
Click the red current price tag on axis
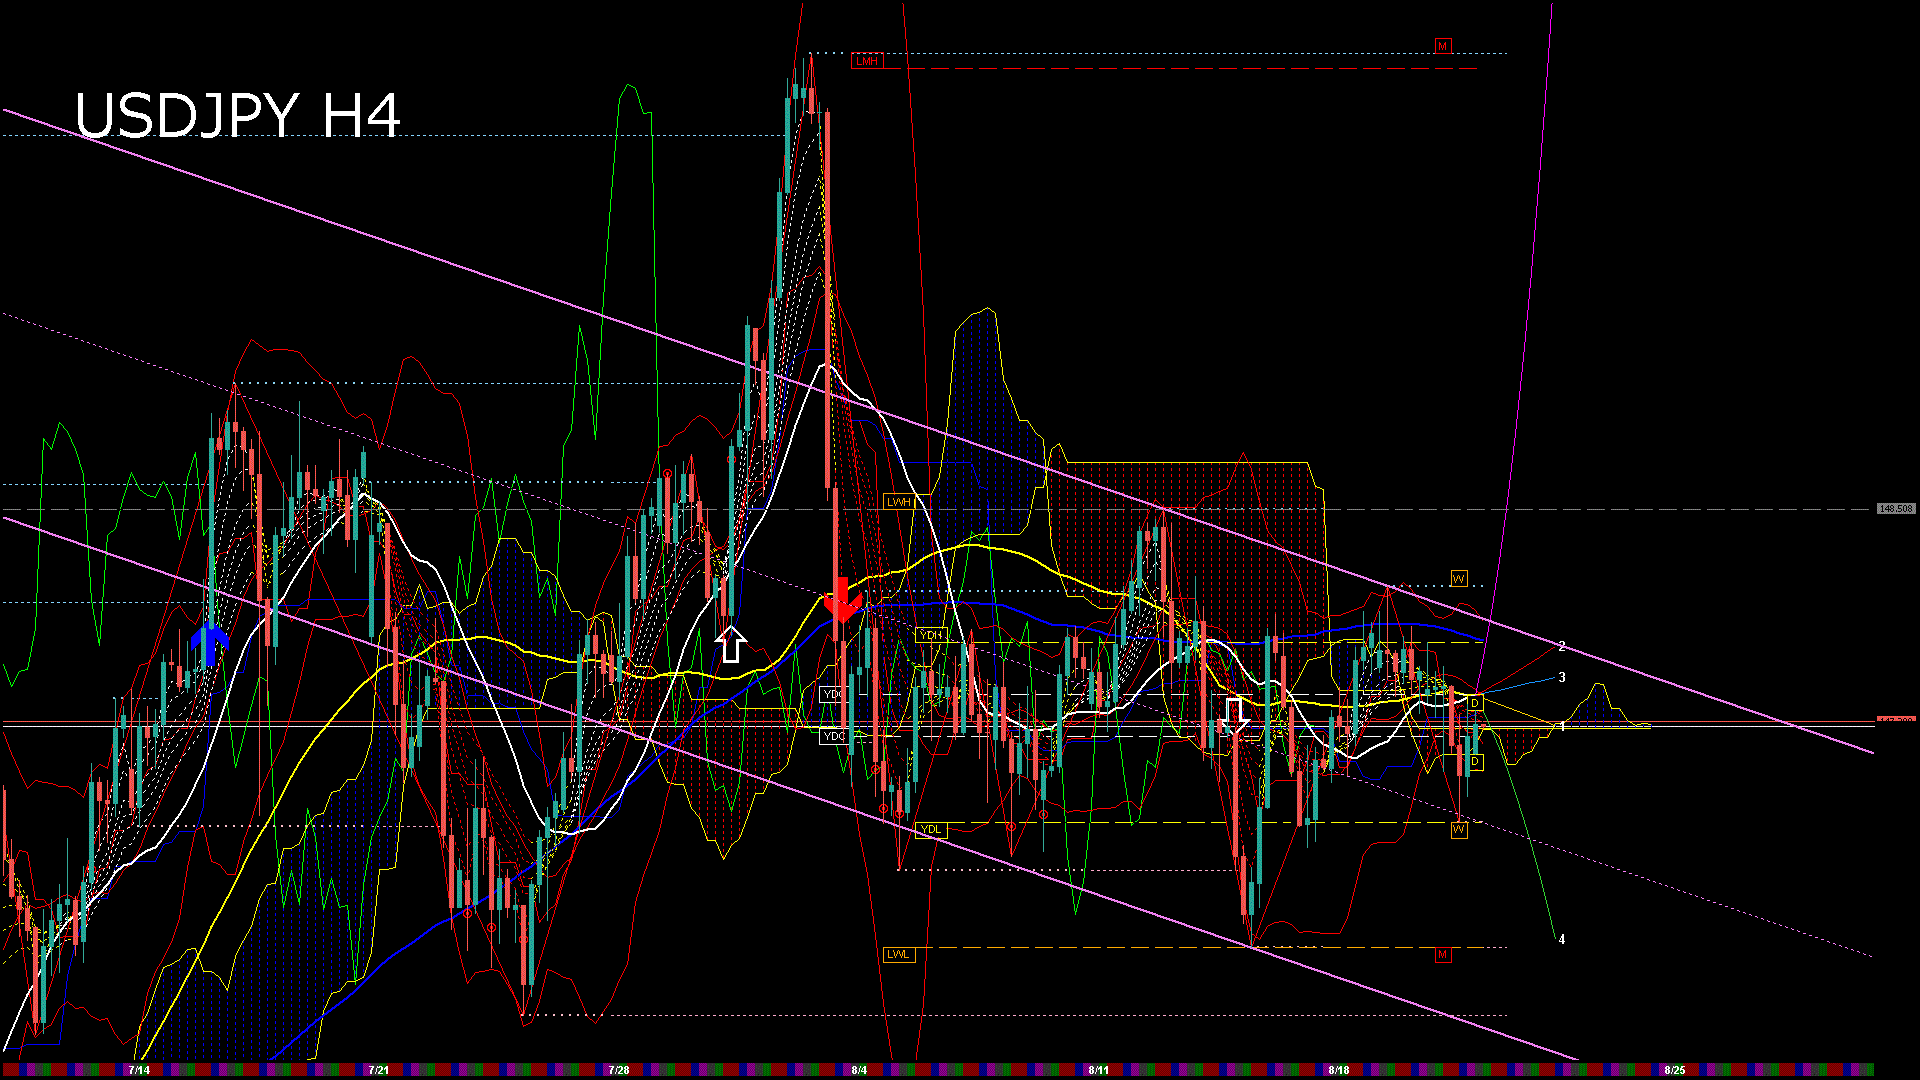1896,720
